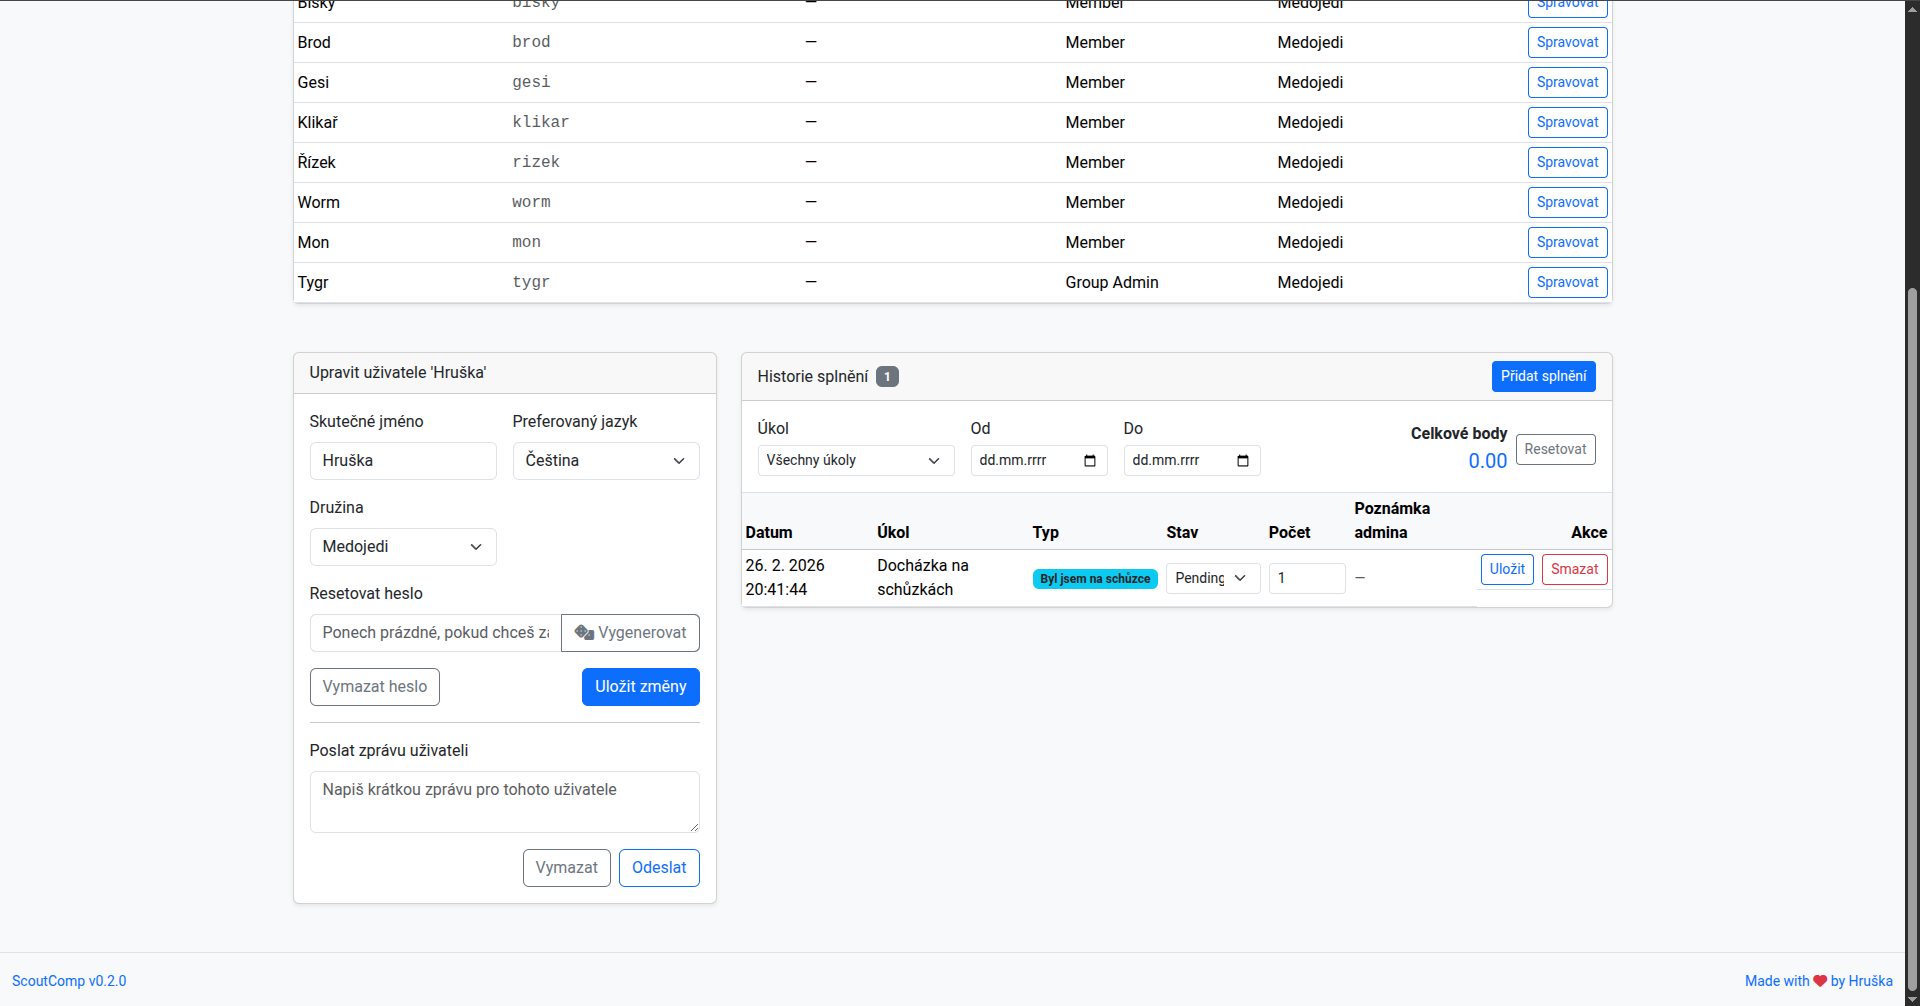Save changes with Uložit změny
1920x1006 pixels.
click(x=640, y=687)
